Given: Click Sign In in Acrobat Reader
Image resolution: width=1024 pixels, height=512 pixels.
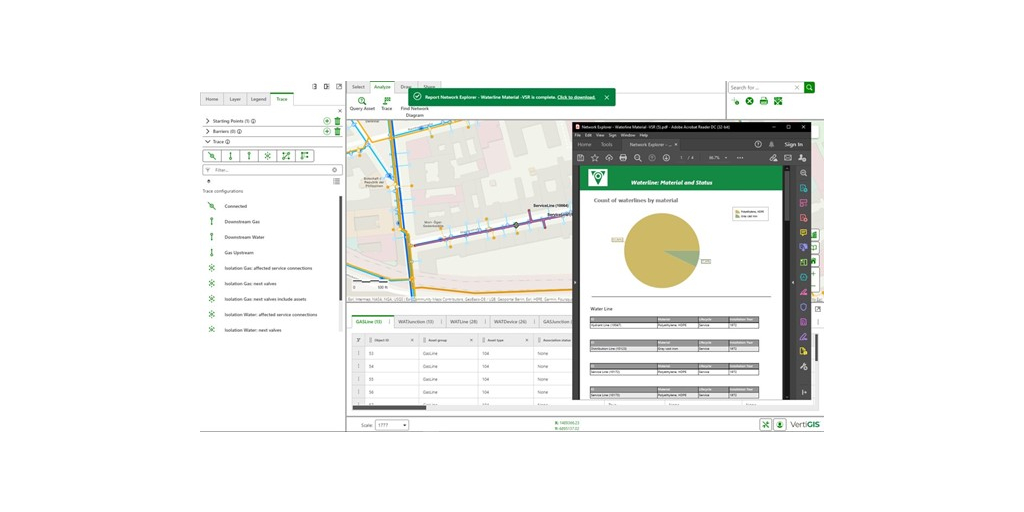Looking at the screenshot, I should 793,144.
